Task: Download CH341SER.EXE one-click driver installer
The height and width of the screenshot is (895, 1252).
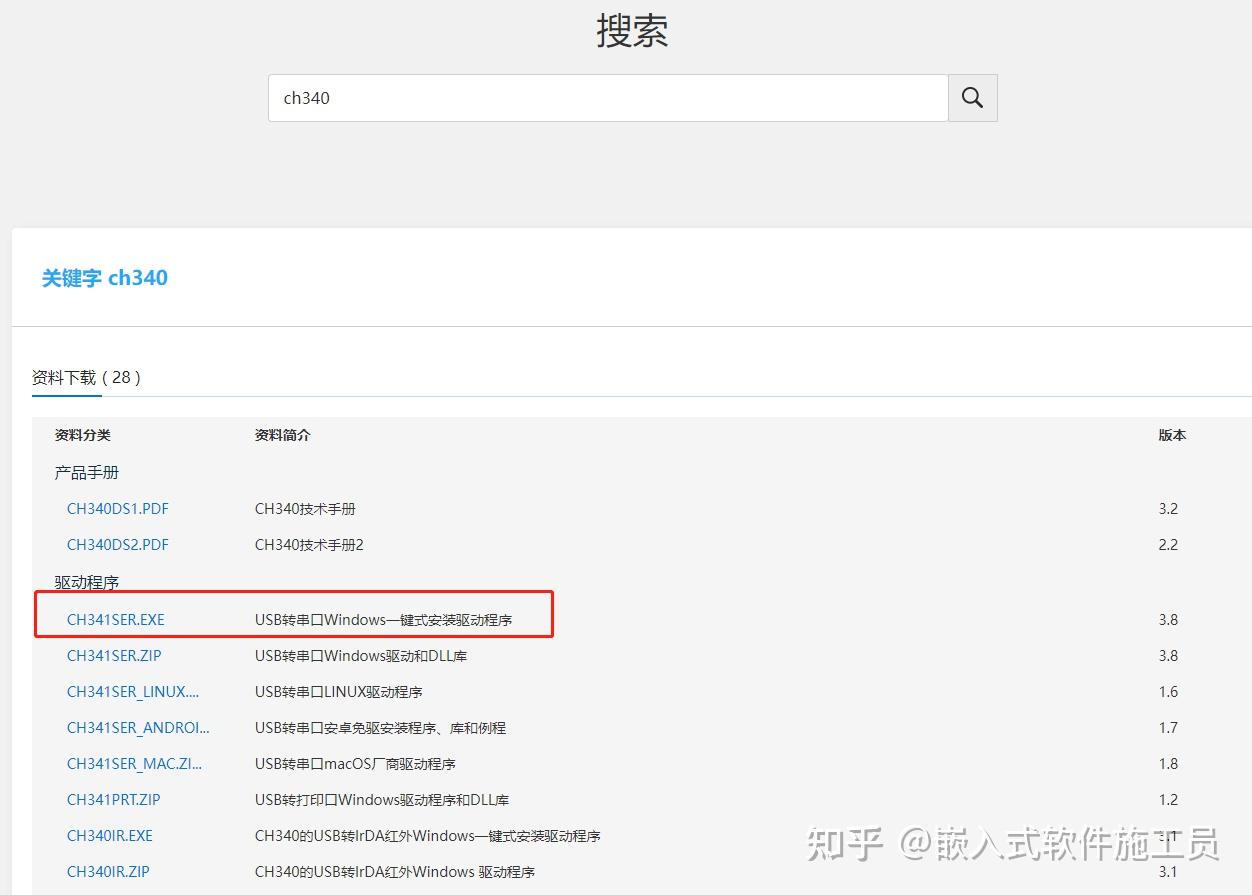Action: click(x=114, y=619)
